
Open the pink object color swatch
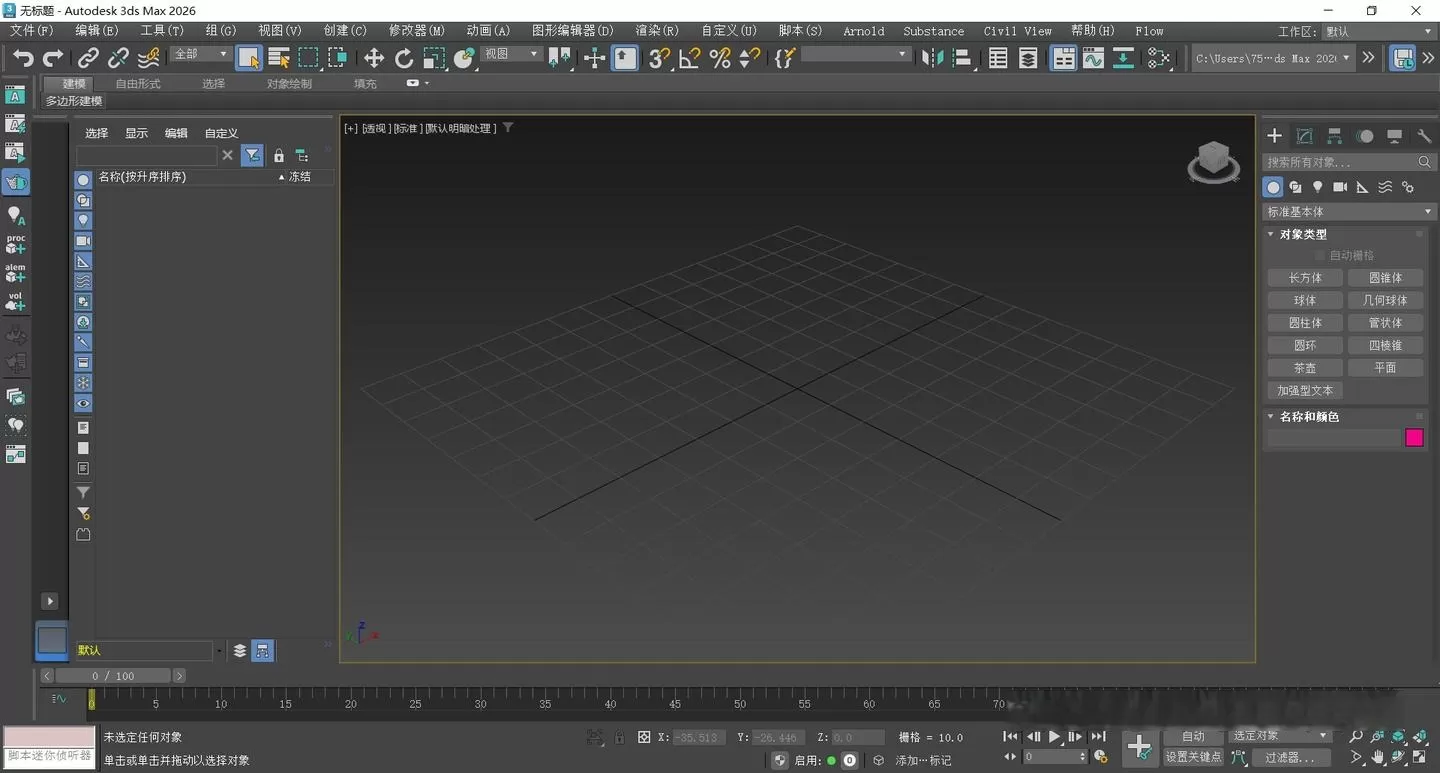point(1414,438)
